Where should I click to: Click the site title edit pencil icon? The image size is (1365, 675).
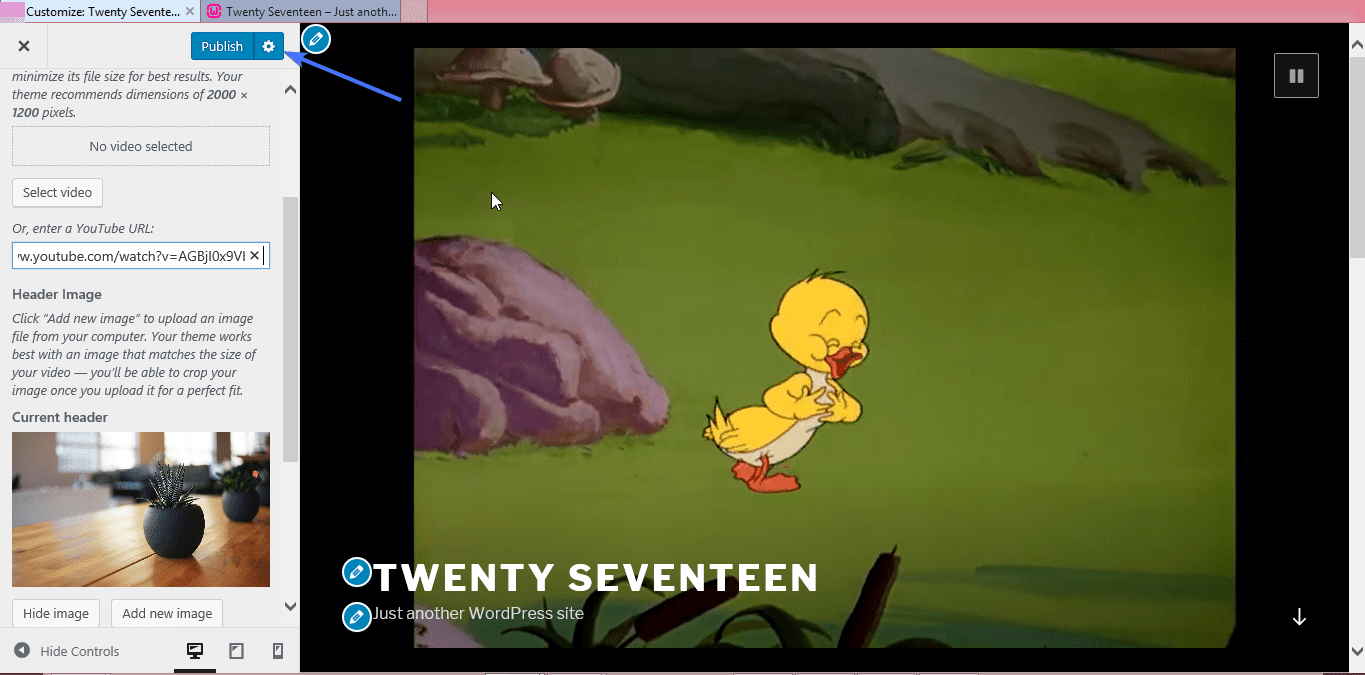356,572
